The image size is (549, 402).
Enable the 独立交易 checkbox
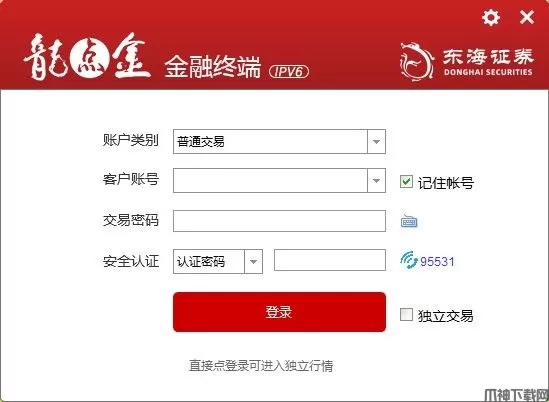406,314
